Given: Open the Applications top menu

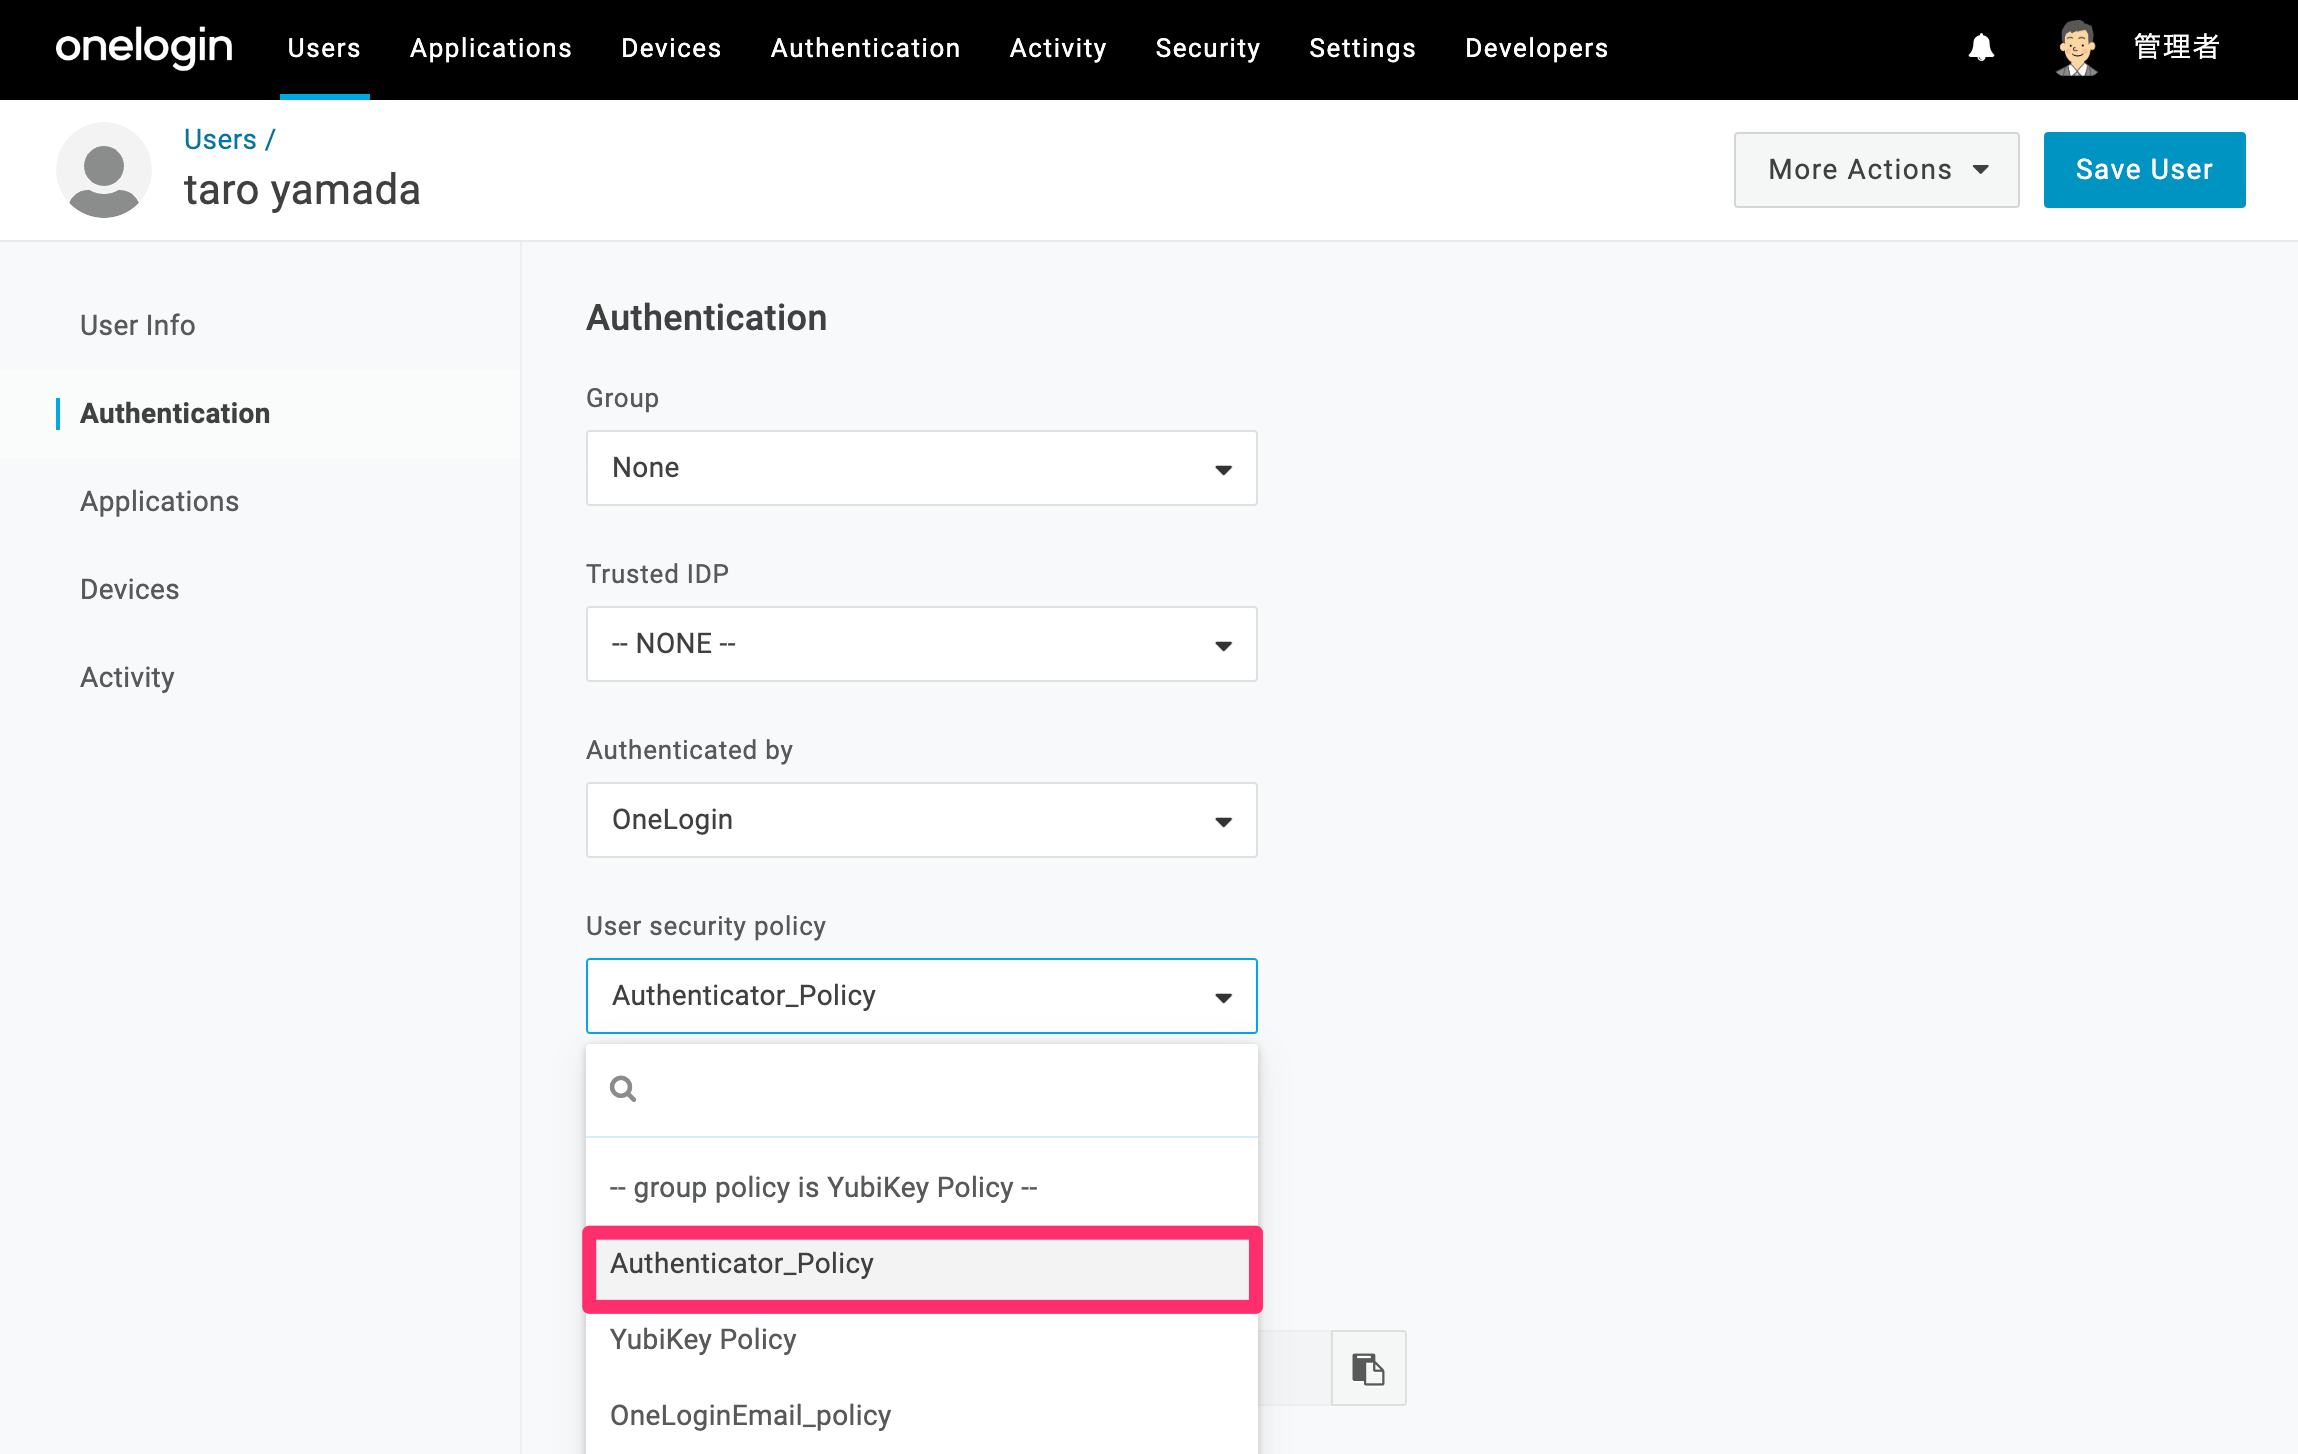Looking at the screenshot, I should [x=491, y=48].
